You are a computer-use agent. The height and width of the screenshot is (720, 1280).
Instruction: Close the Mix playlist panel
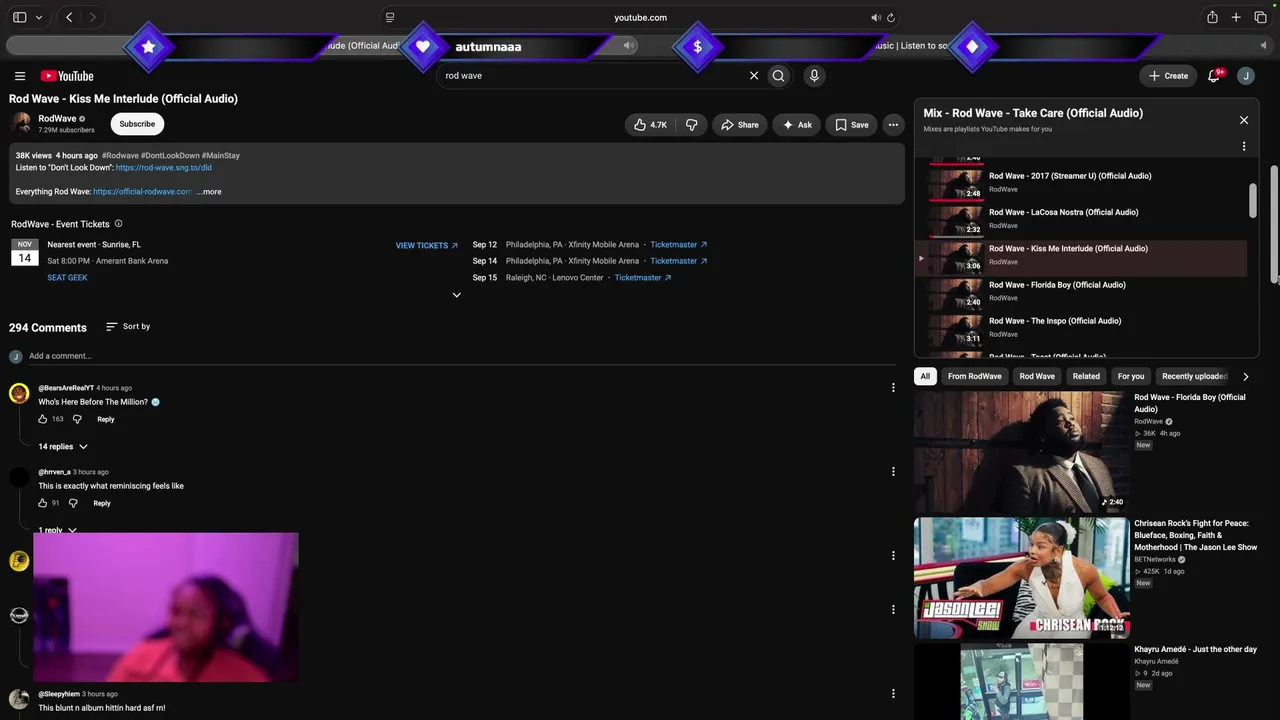(x=1244, y=120)
